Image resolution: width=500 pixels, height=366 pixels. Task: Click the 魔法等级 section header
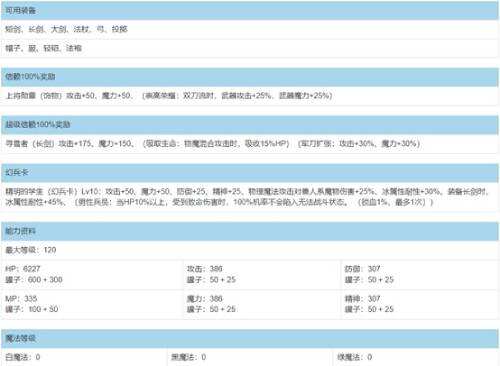click(x=250, y=339)
